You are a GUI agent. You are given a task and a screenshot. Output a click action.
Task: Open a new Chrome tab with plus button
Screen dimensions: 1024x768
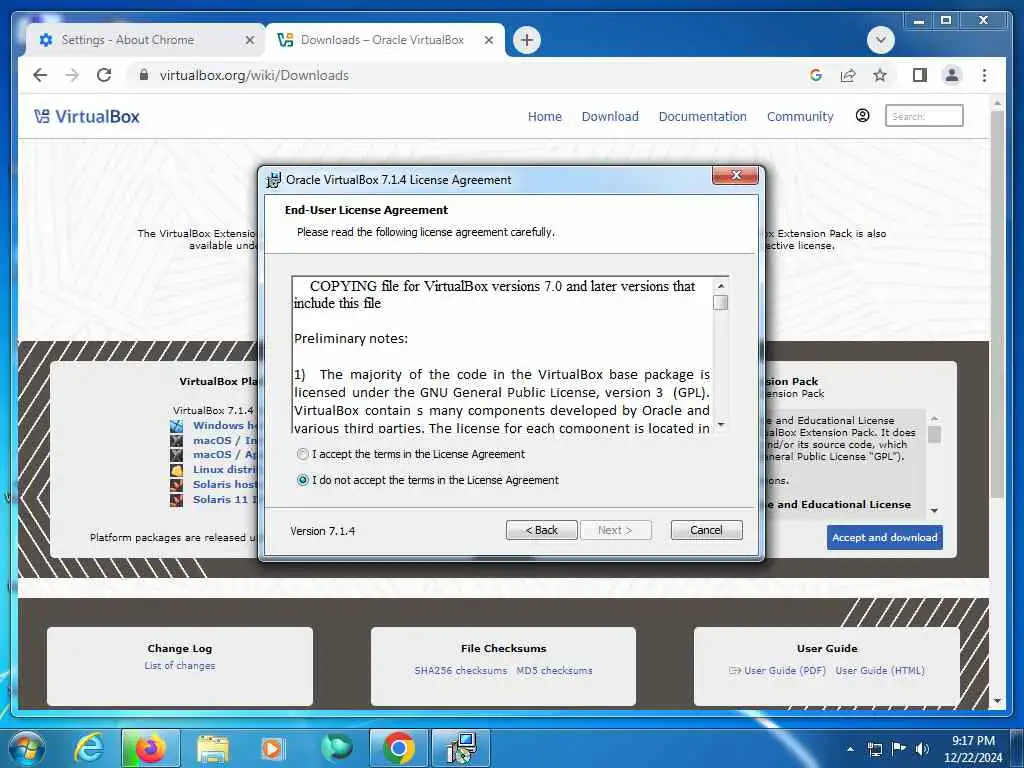[x=526, y=40]
